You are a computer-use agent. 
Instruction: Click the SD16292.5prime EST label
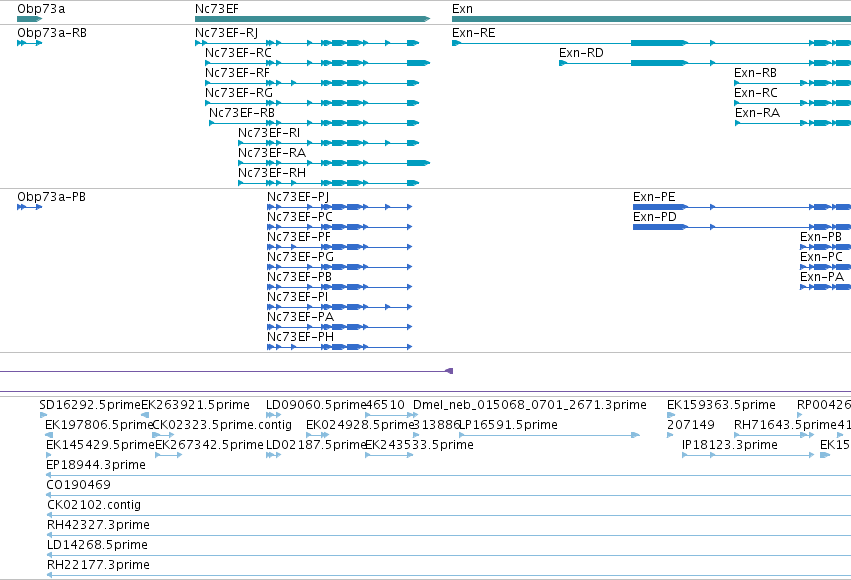[x=90, y=405]
